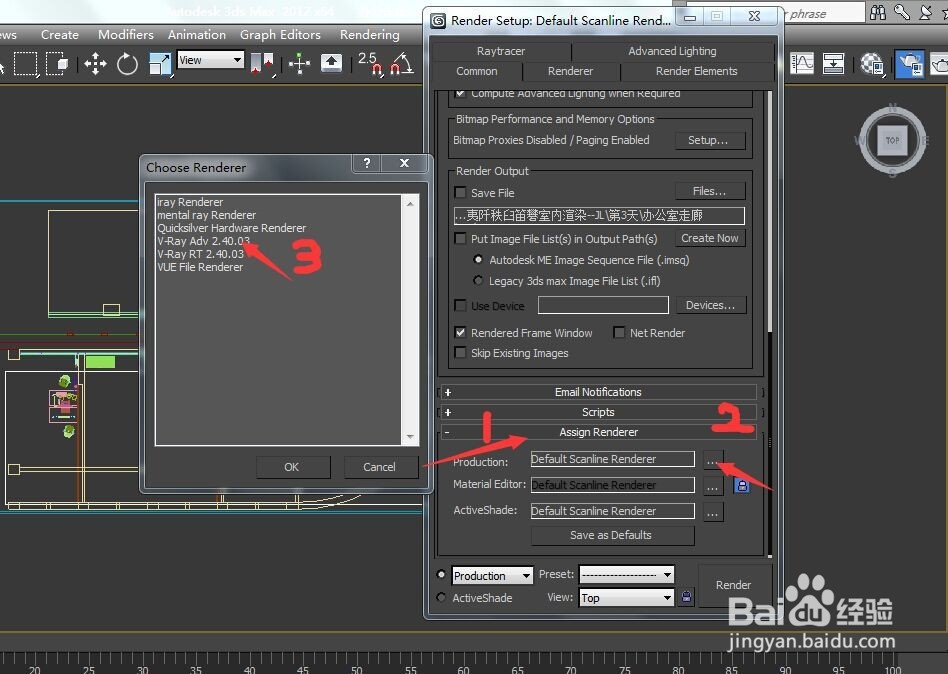948x674 pixels.
Task: Click the Material Editor renderer browse (...) button
Action: [713, 486]
